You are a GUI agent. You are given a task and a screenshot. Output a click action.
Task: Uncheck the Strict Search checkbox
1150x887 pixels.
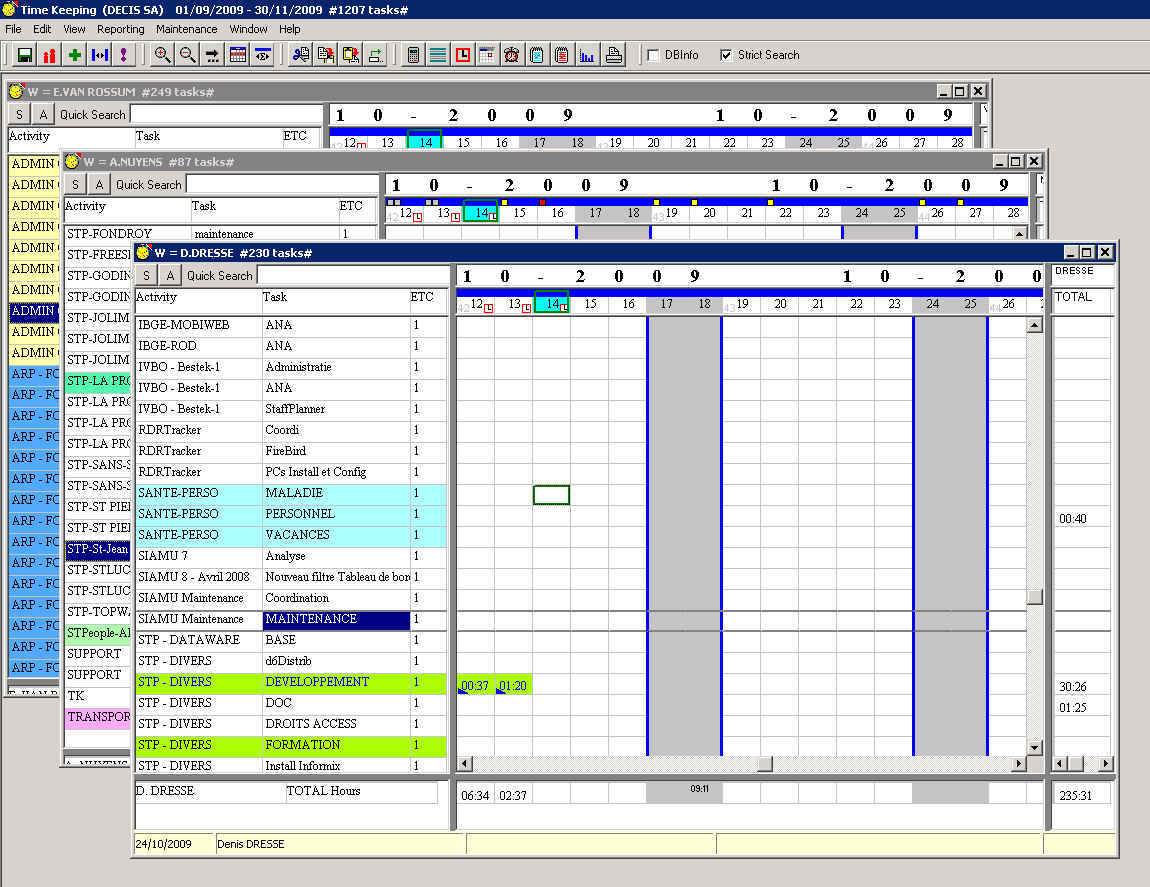tap(727, 55)
